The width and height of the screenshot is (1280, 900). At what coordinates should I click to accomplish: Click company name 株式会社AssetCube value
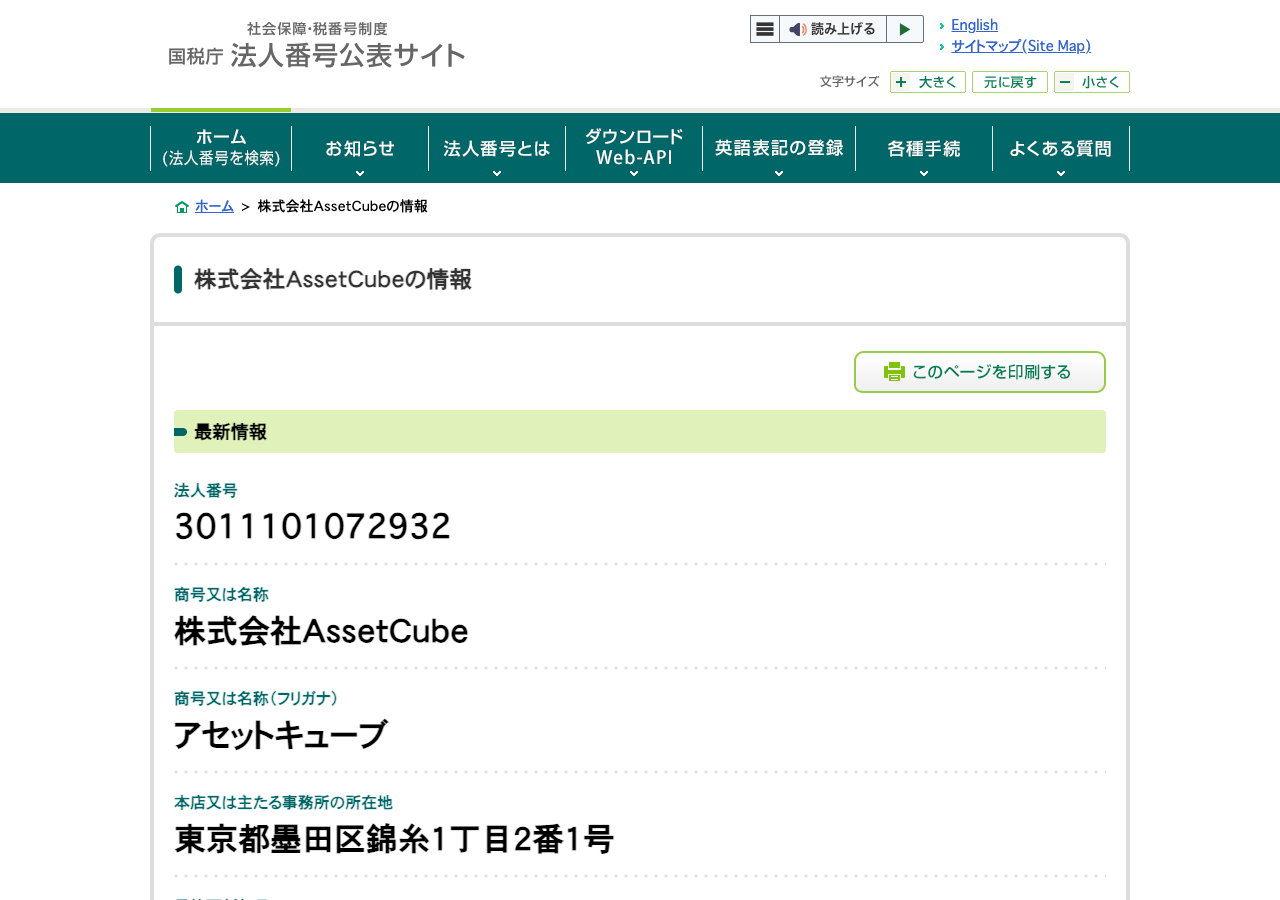click(x=321, y=631)
